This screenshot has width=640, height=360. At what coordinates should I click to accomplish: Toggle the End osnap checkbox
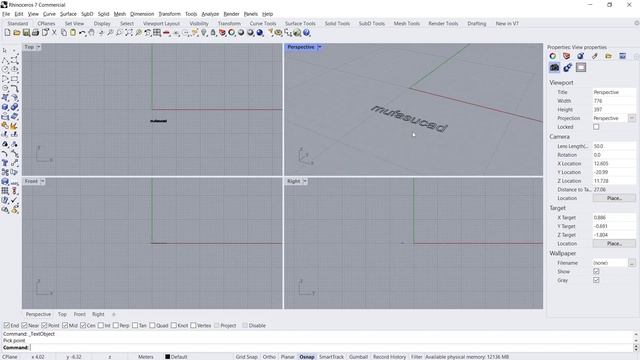(7, 325)
